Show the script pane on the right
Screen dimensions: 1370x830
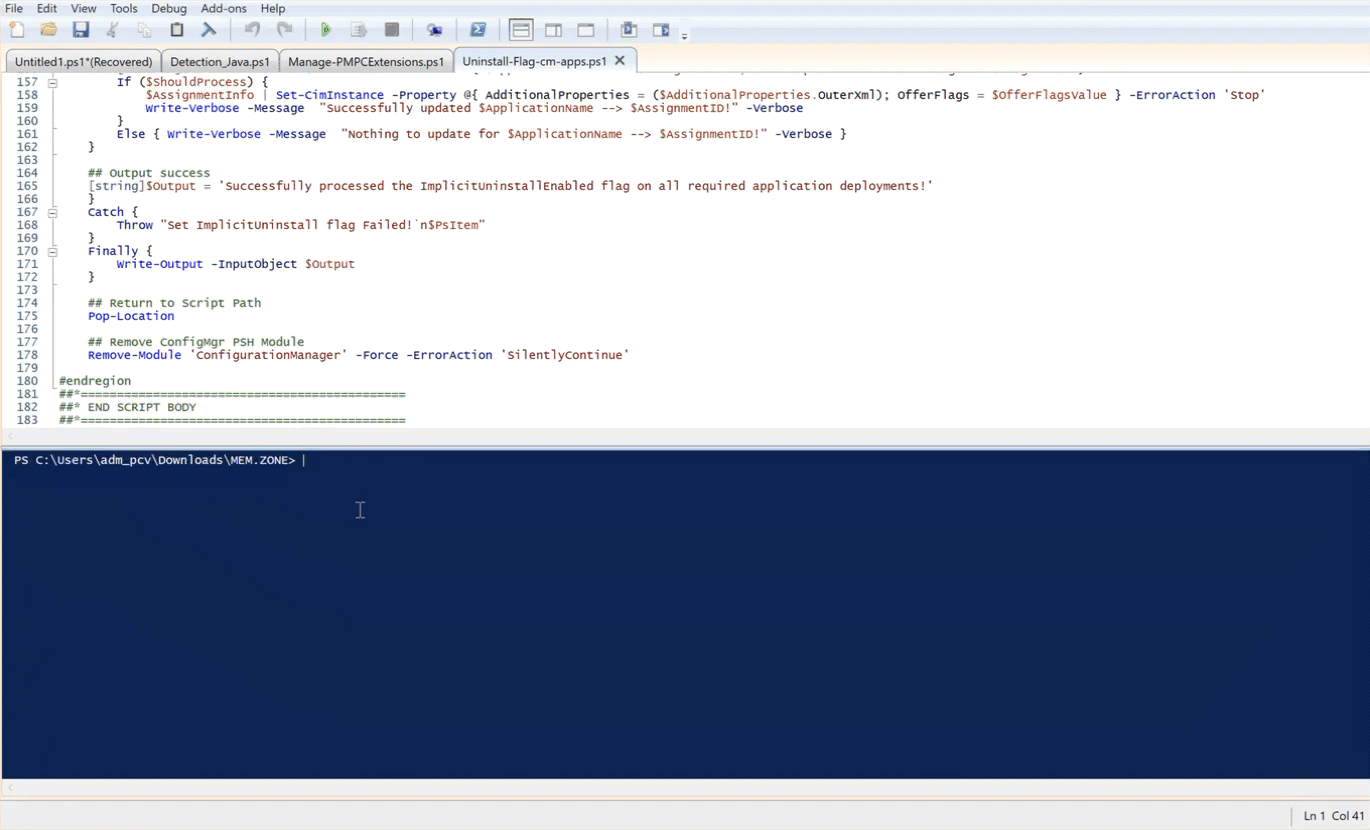(551, 30)
